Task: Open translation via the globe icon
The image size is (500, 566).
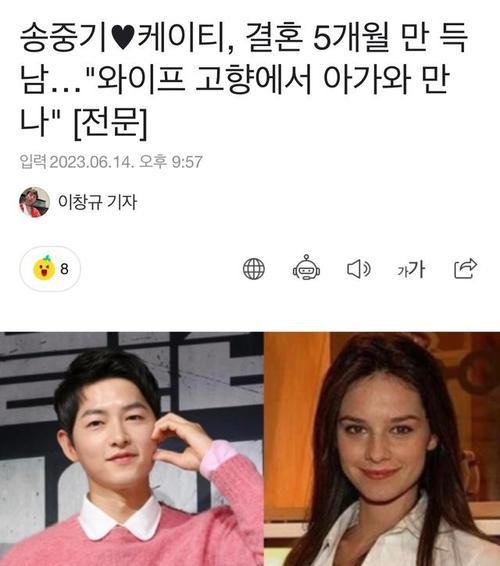Action: point(253,269)
